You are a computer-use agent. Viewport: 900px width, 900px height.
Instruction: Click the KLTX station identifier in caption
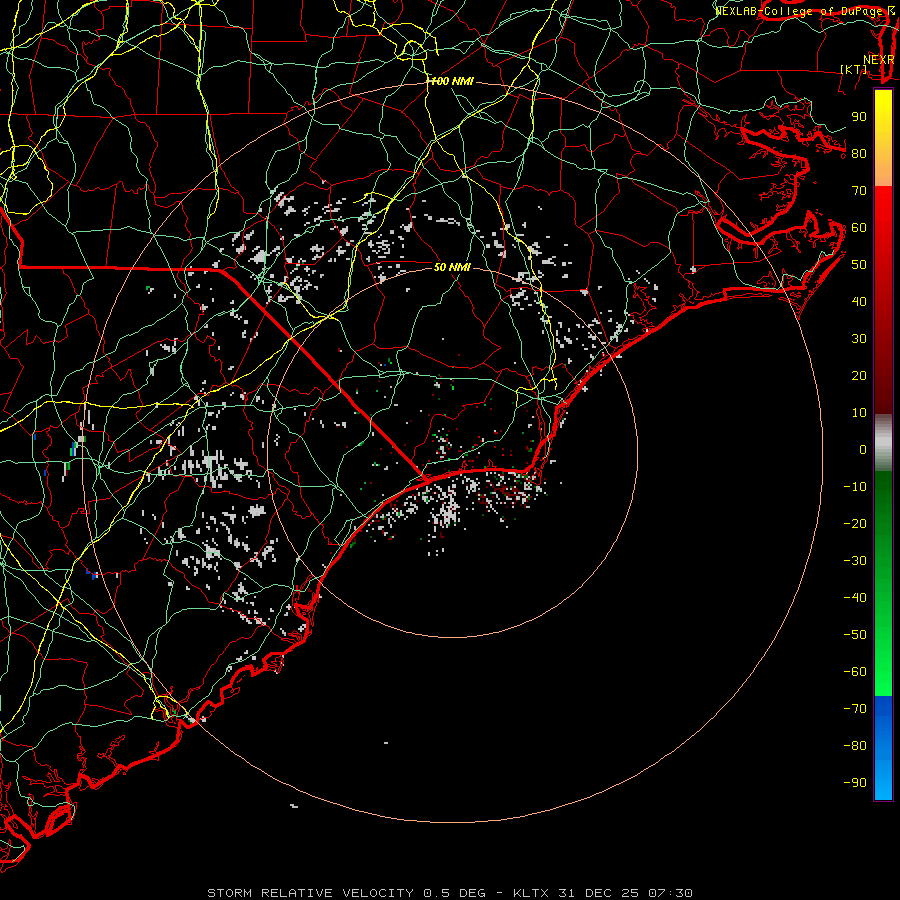(x=531, y=893)
